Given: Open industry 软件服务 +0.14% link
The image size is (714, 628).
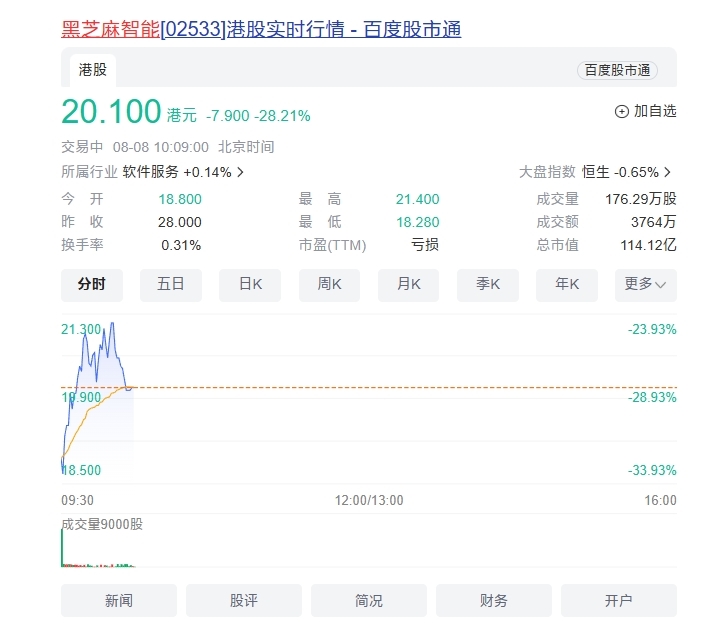Looking at the screenshot, I should 177,172.
